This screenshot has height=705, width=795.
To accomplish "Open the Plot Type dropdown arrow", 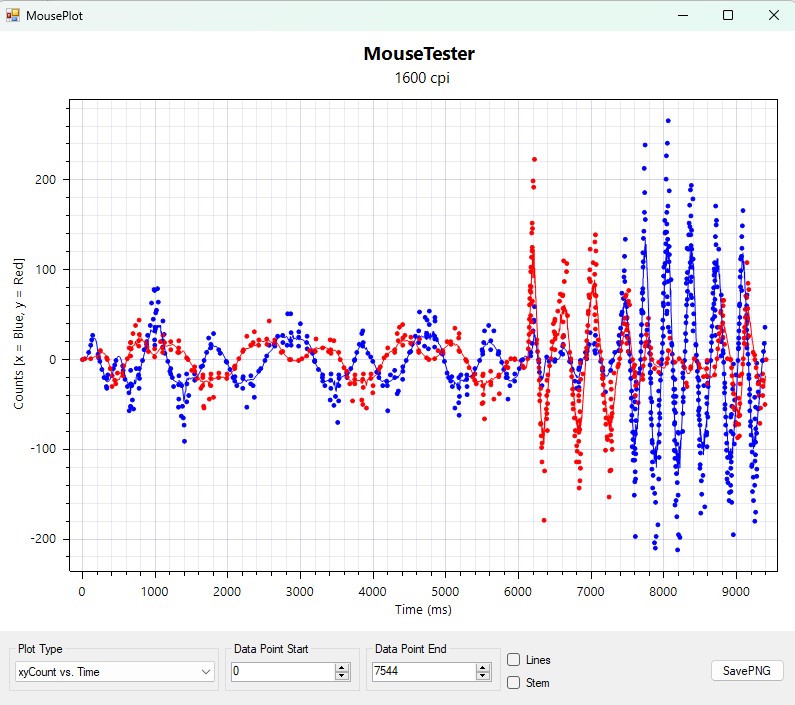I will tap(206, 673).
